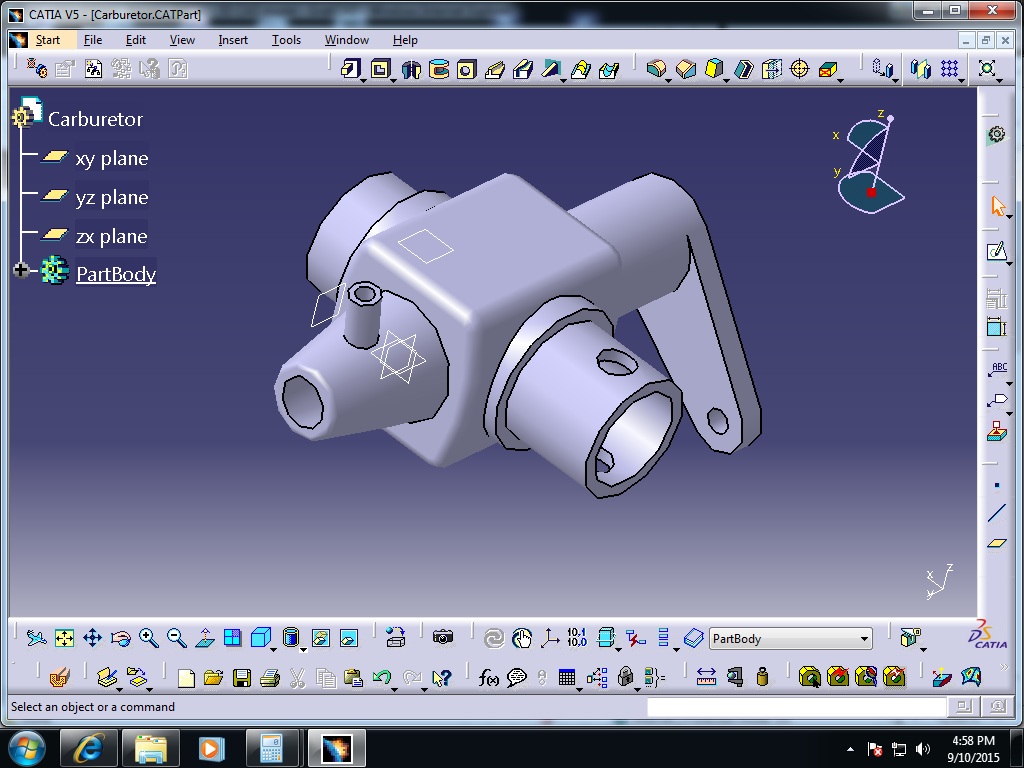Screen dimensions: 1024x768
Task: Click the PartBody tree label
Action: pos(116,274)
